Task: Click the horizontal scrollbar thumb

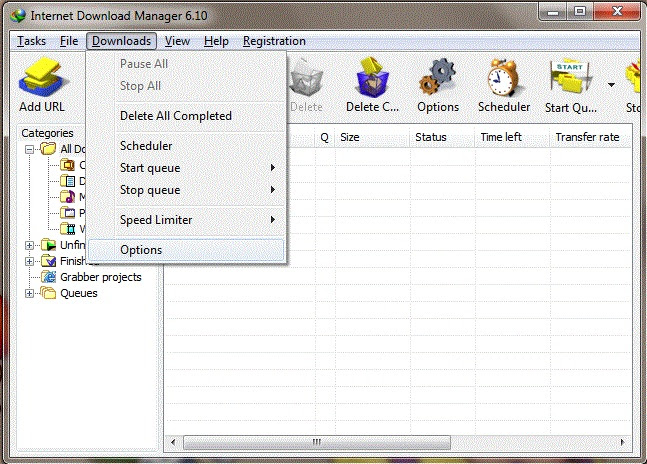Action: pos(316,442)
